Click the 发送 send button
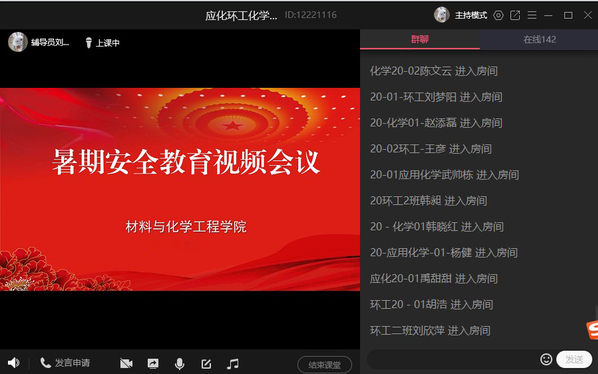 574,359
